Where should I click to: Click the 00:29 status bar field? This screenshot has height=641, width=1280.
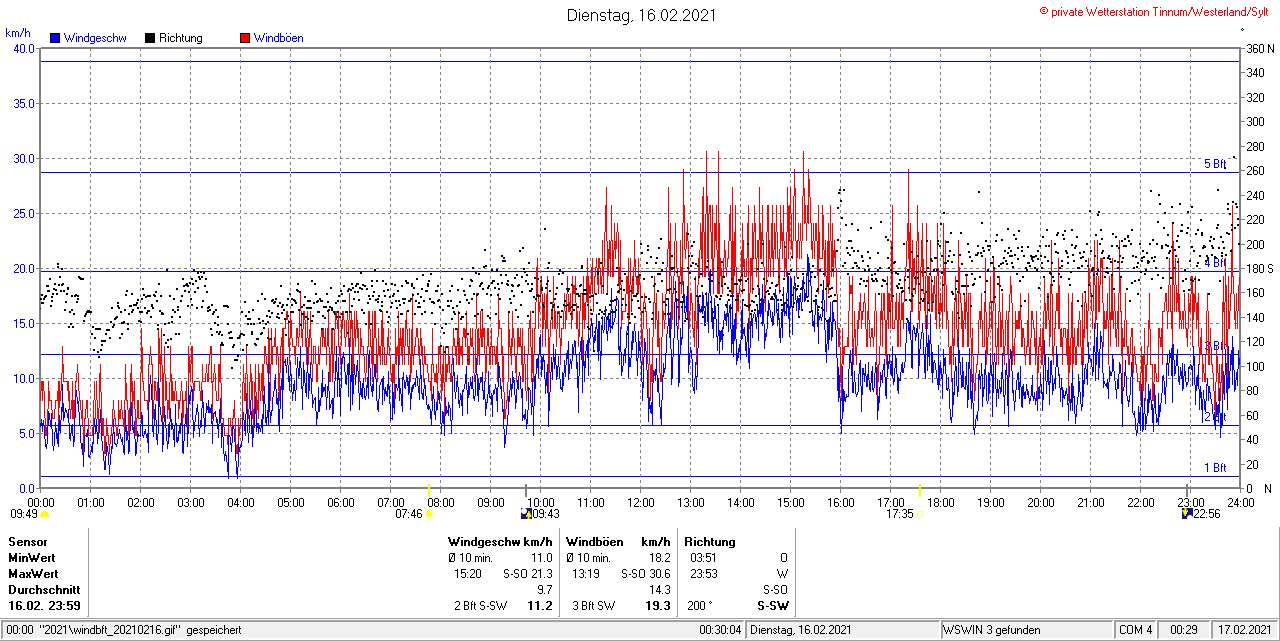pos(1185,630)
